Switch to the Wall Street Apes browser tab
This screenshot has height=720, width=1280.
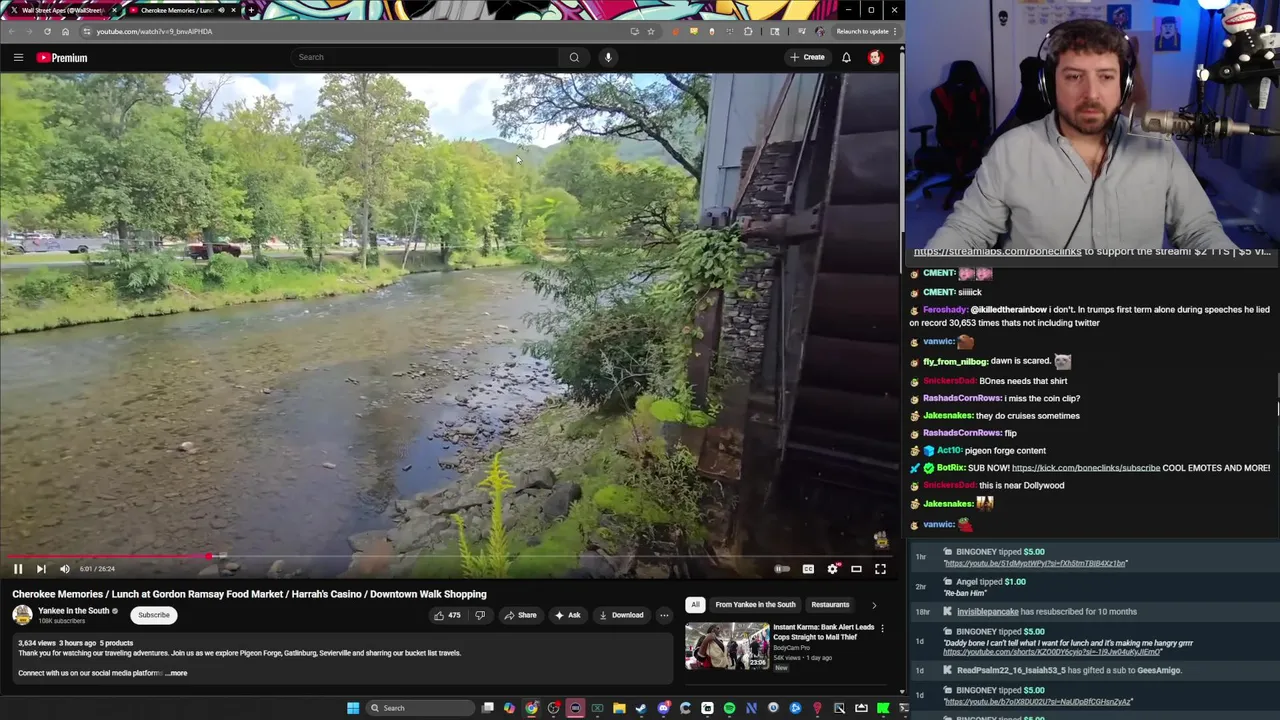point(64,10)
